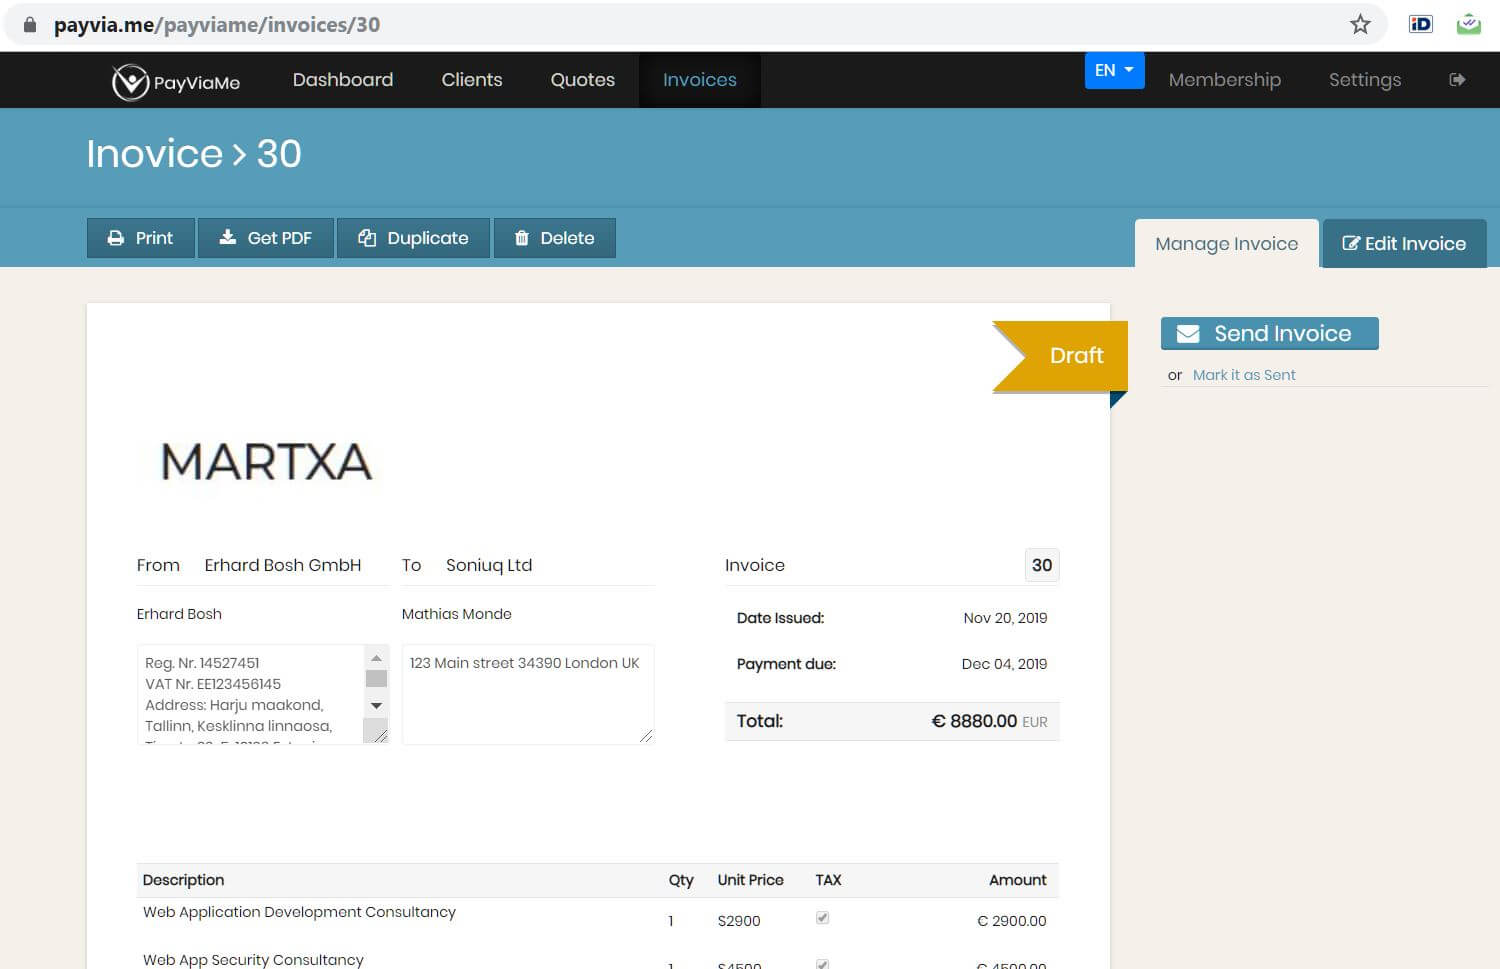Toggle TAX checkbox for Web App Security Consultancy
The height and width of the screenshot is (969, 1500).
click(822, 965)
